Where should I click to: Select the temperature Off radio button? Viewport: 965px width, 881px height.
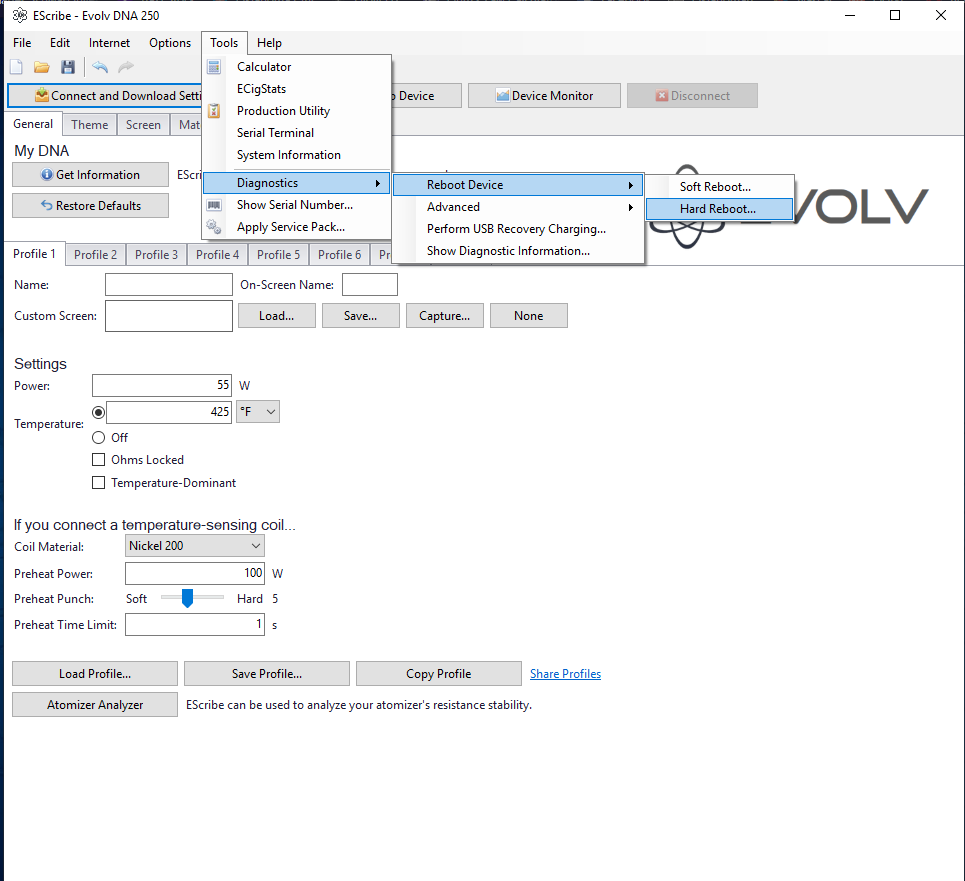[98, 437]
